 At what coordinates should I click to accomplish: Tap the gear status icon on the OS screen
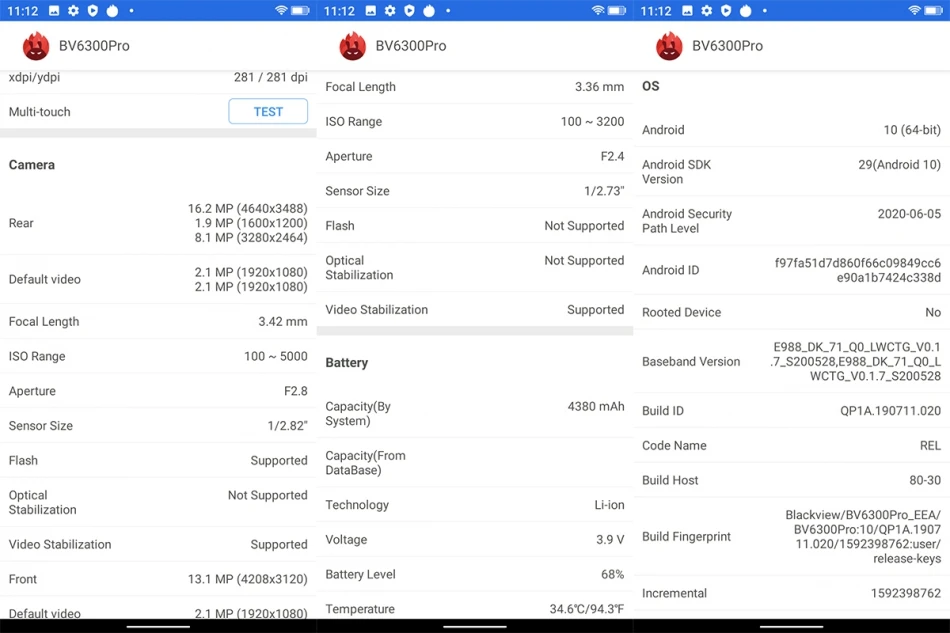tap(706, 10)
